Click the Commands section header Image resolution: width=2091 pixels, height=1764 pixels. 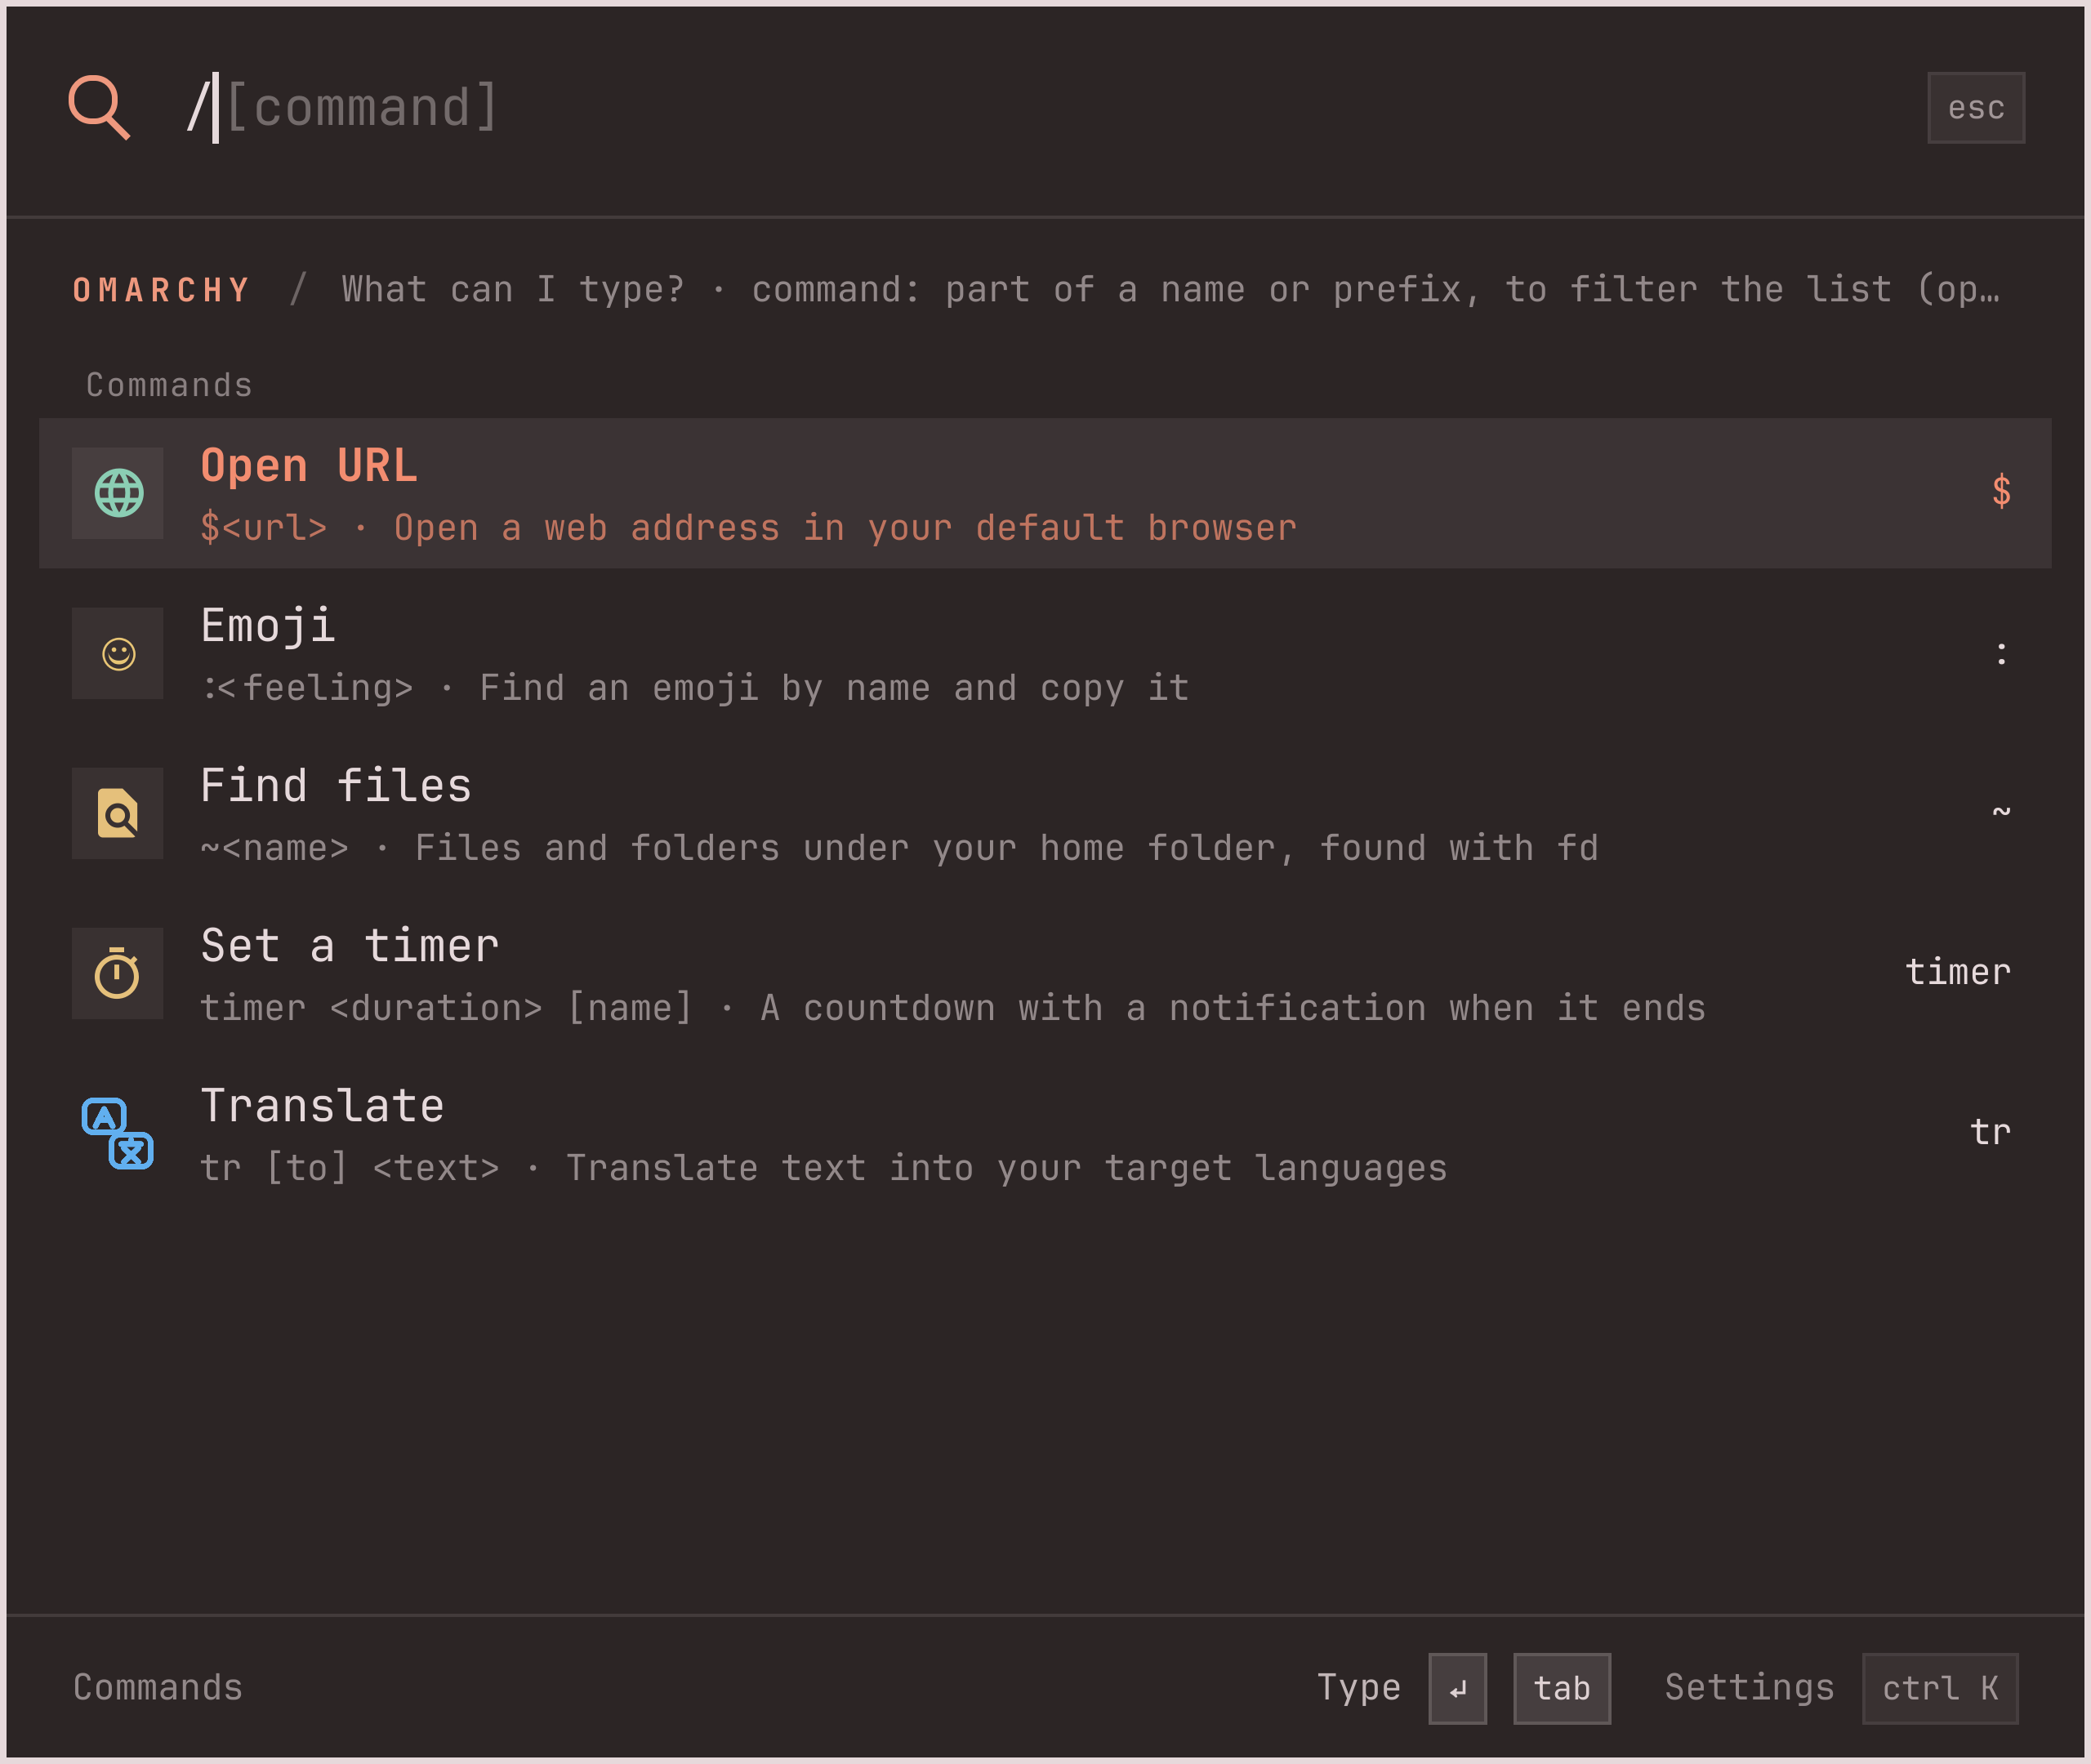(x=169, y=385)
